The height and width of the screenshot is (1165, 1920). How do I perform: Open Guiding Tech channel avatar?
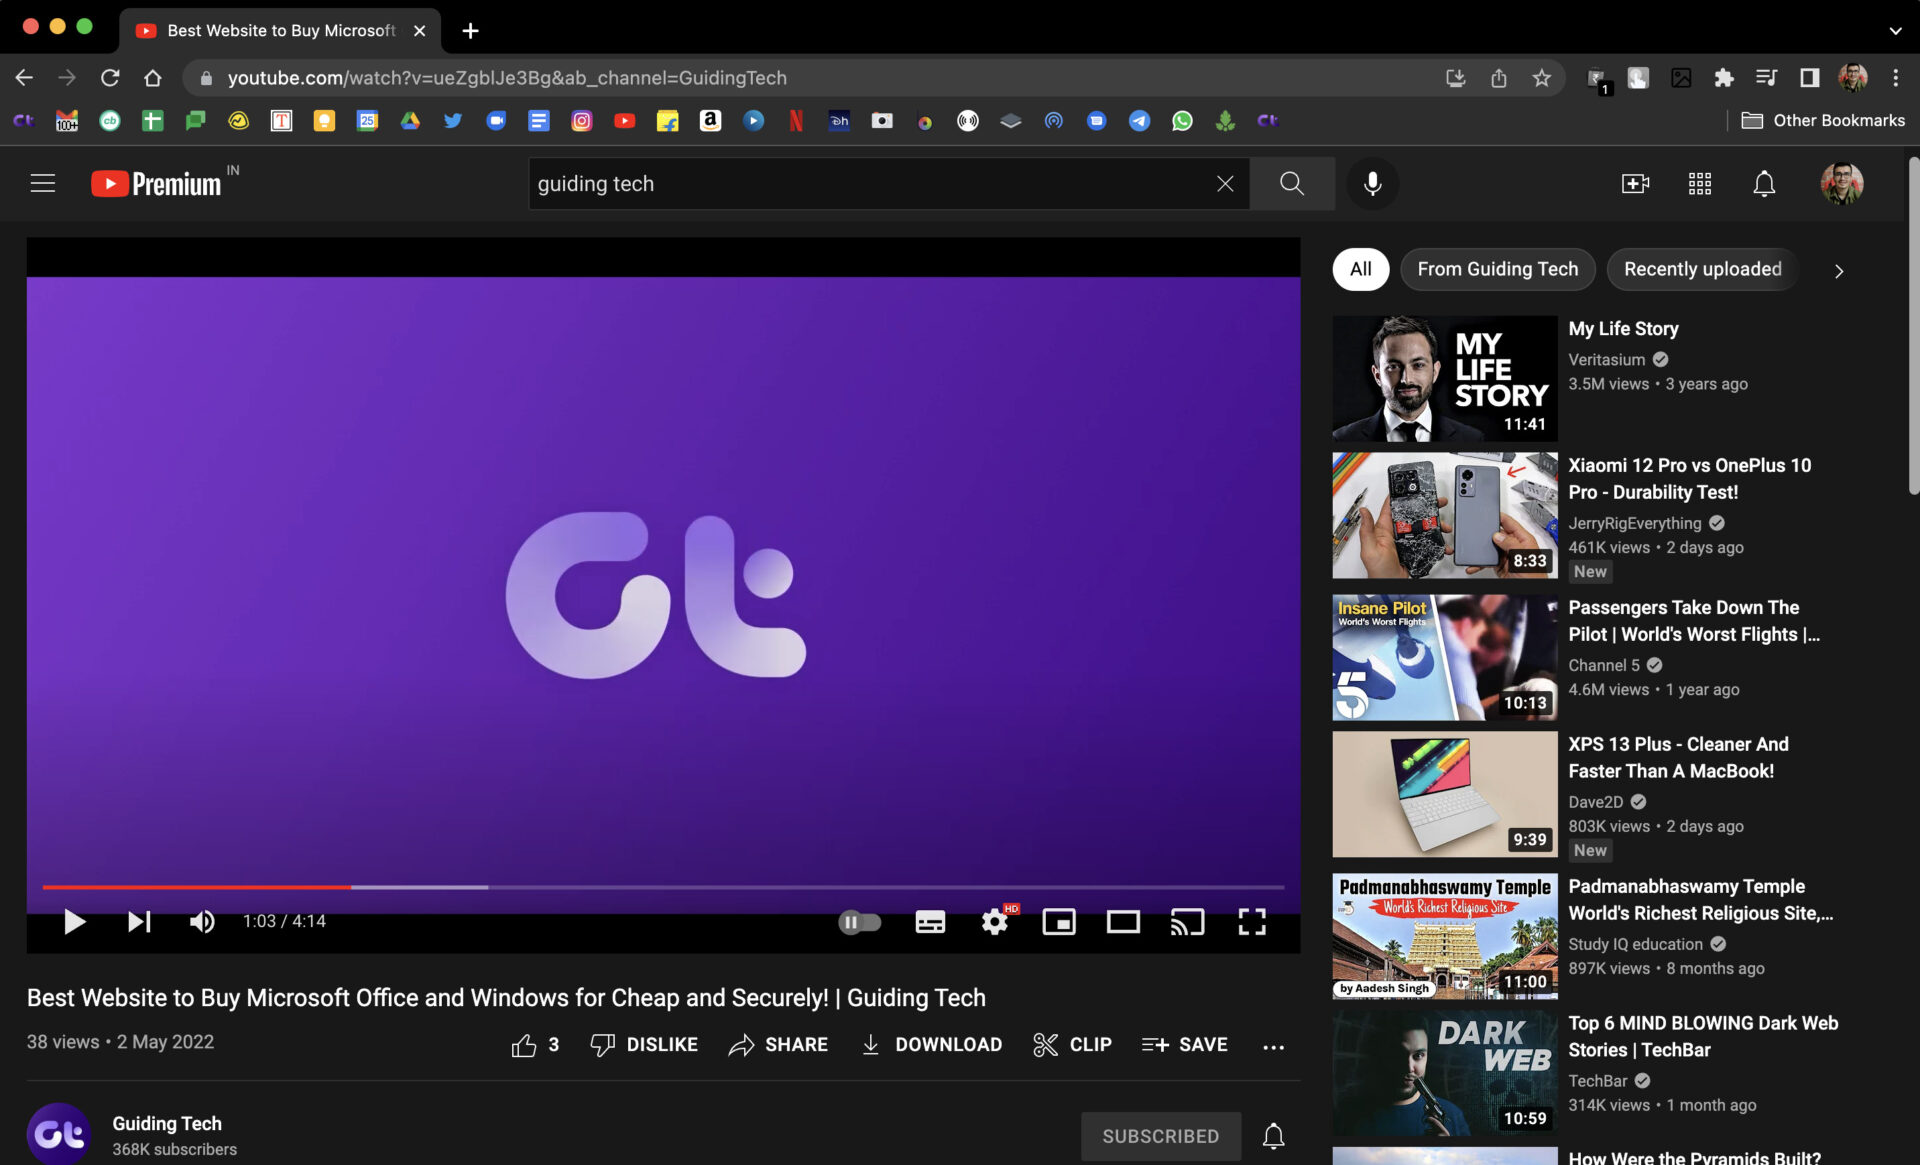coord(59,1134)
